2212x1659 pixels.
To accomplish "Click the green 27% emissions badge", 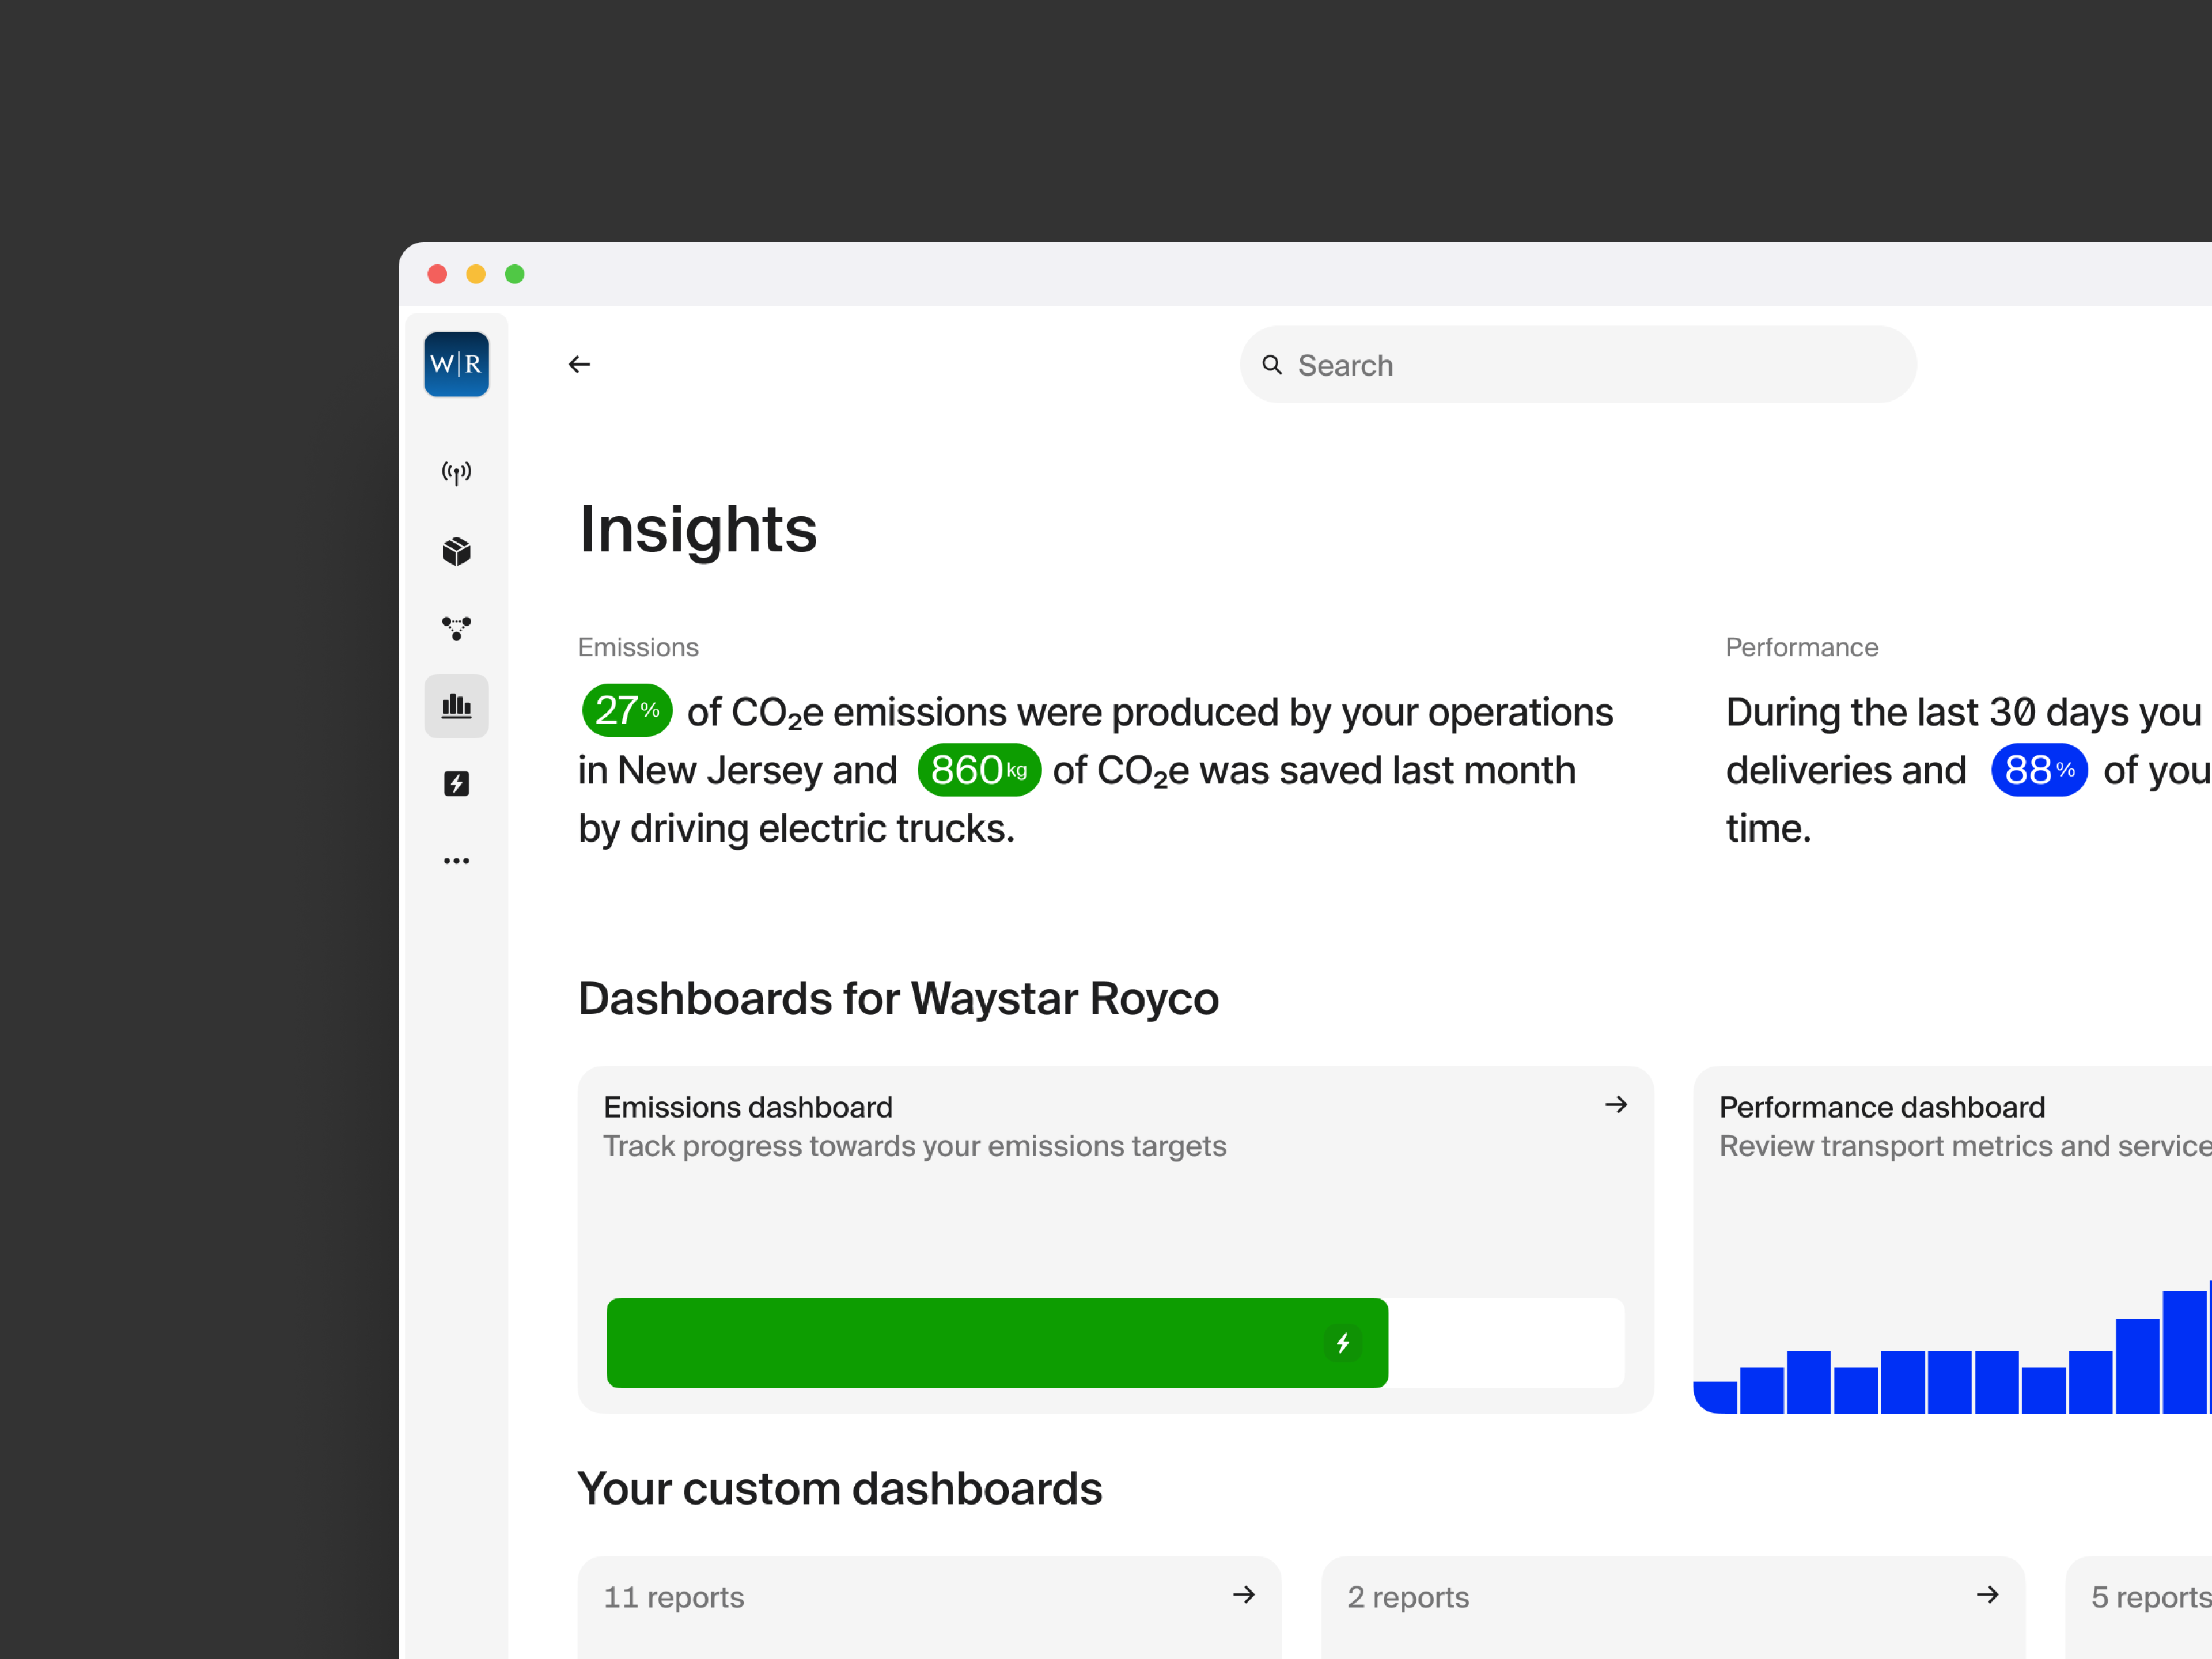I will (627, 711).
